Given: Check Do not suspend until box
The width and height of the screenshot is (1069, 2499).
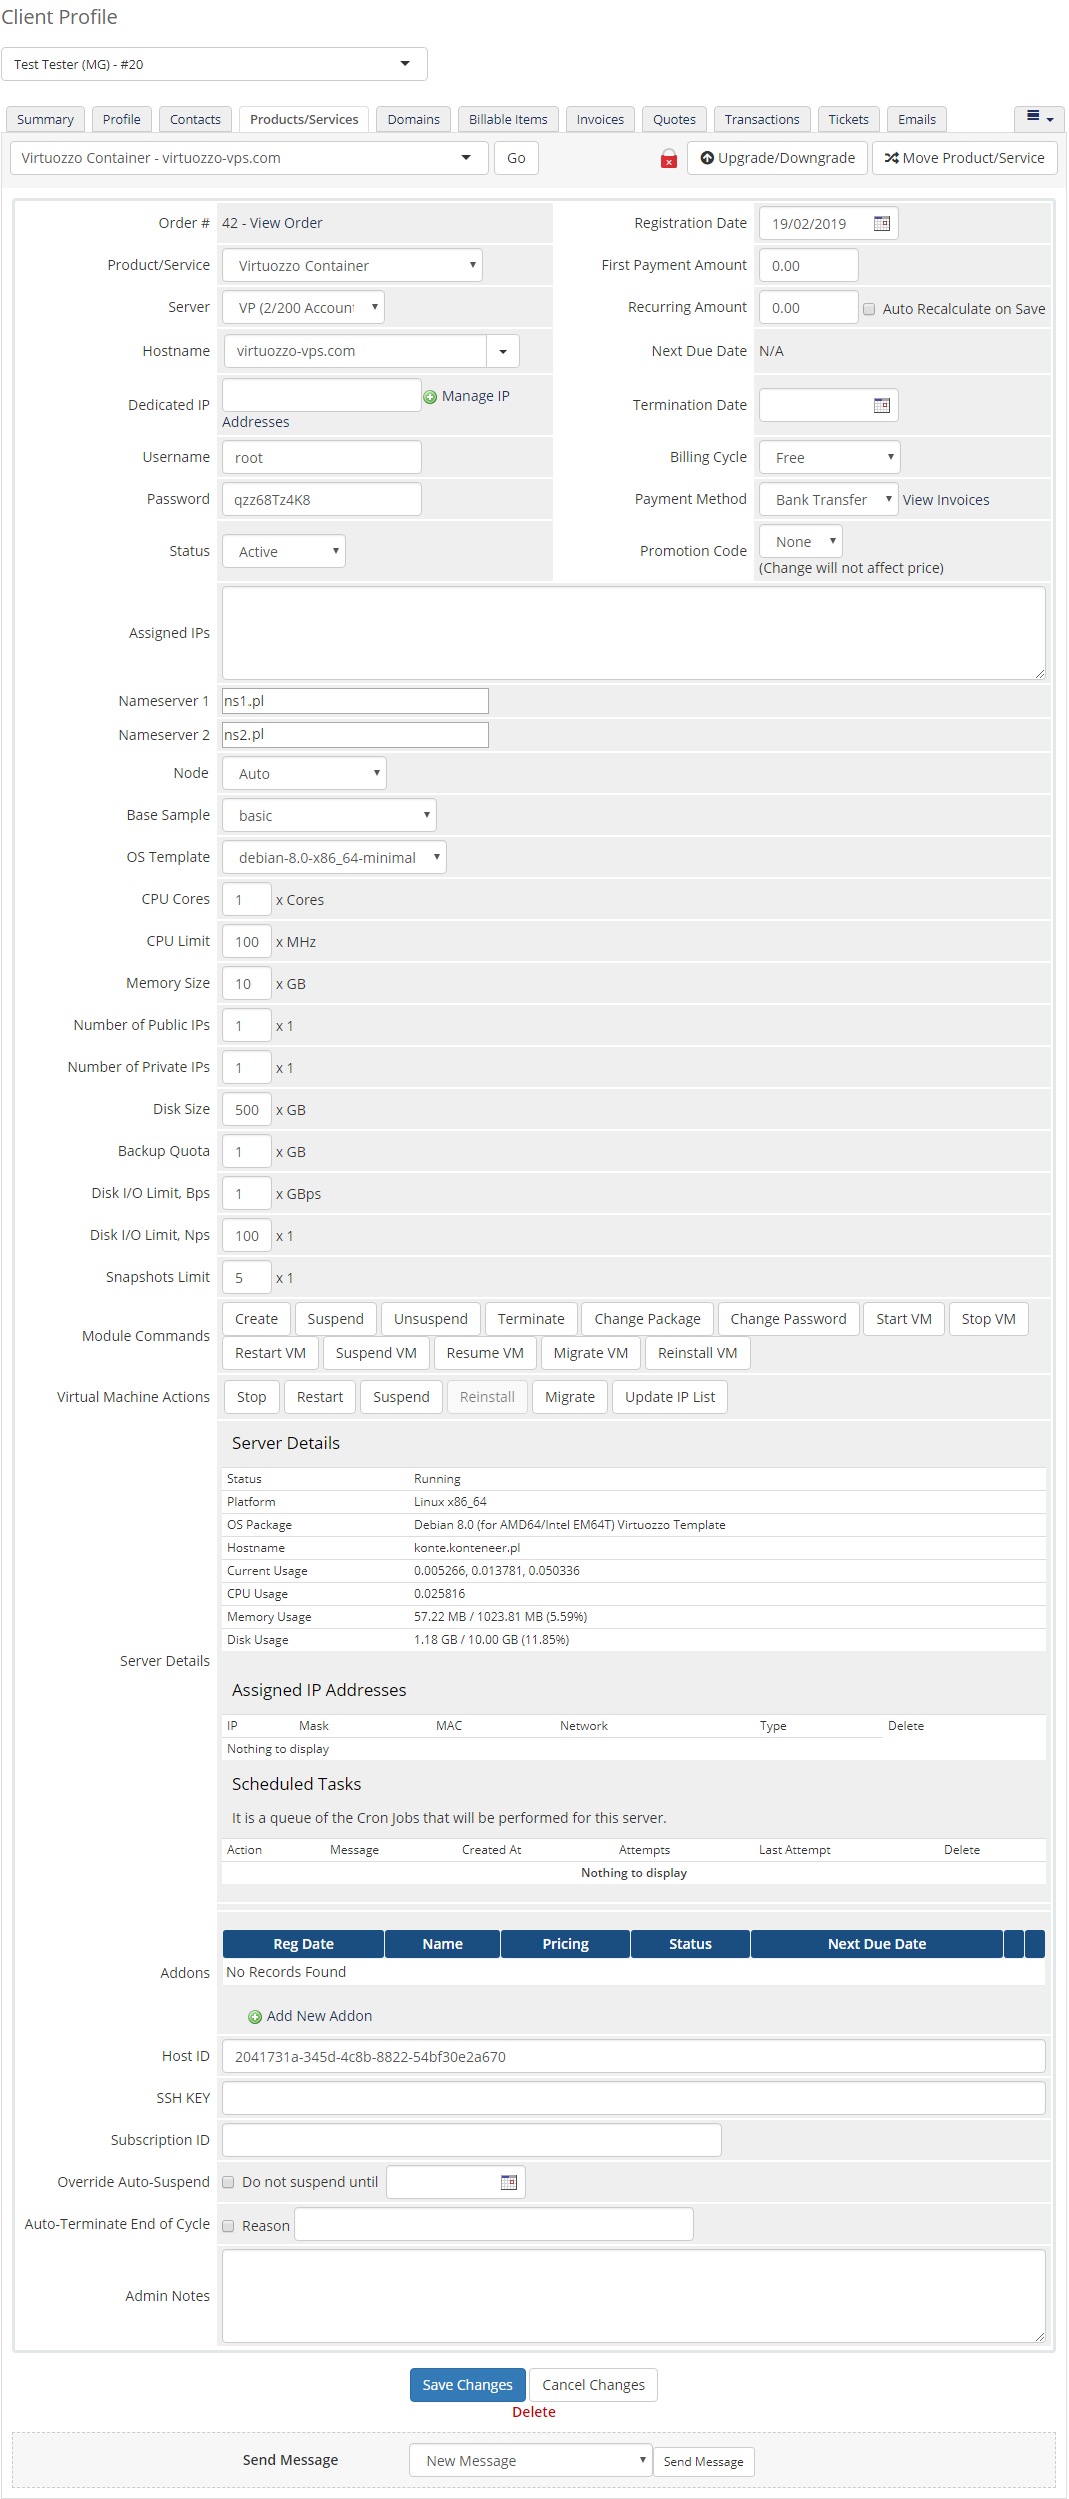Looking at the screenshot, I should pos(228,2182).
